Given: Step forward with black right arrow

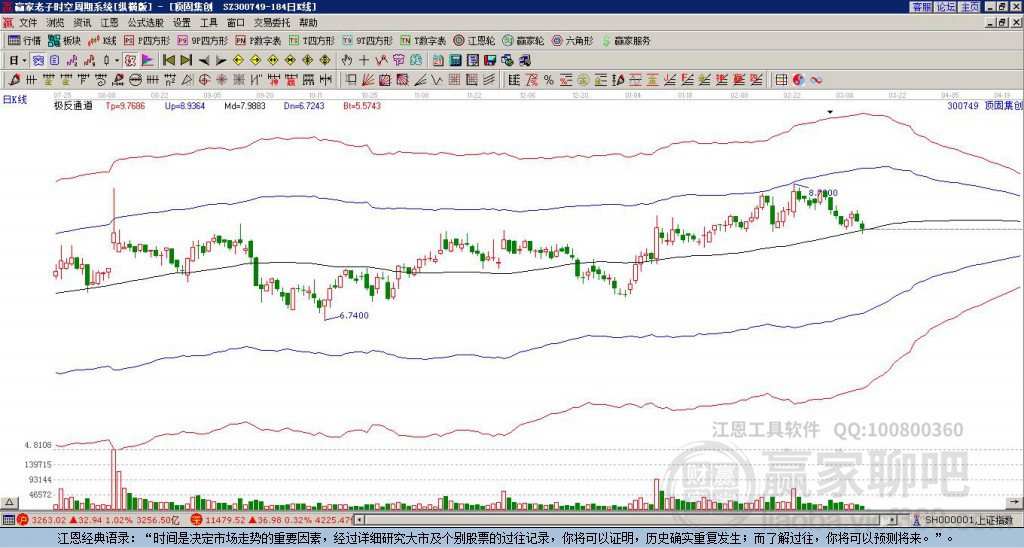Looking at the screenshot, I should (221, 61).
